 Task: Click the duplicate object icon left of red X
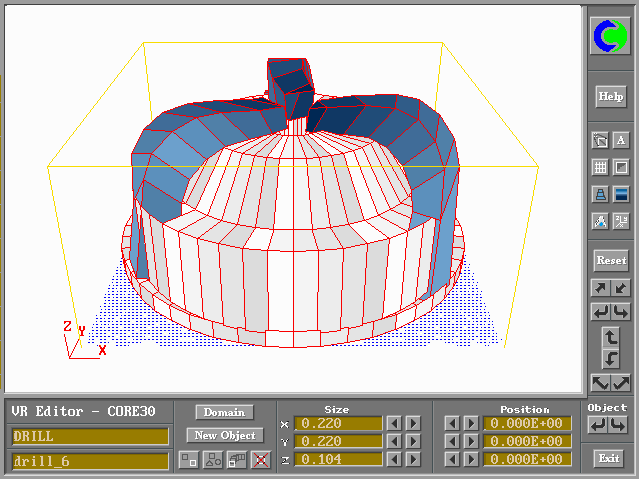coord(237,459)
